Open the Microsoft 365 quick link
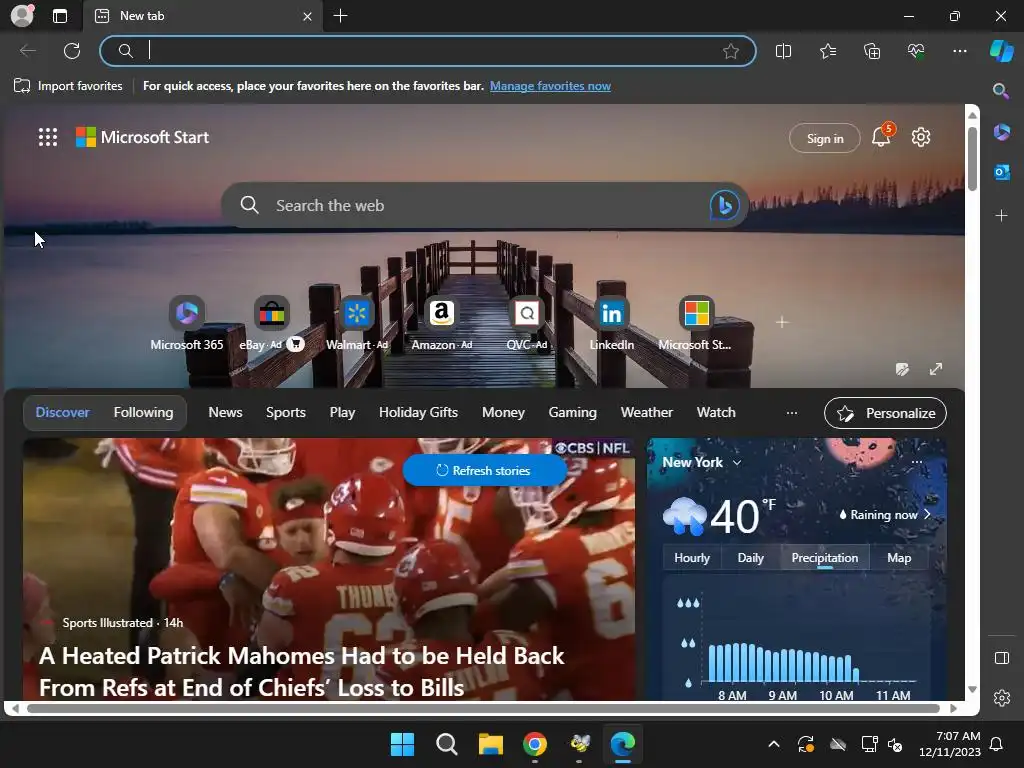Viewport: 1024px width, 768px height. point(187,324)
